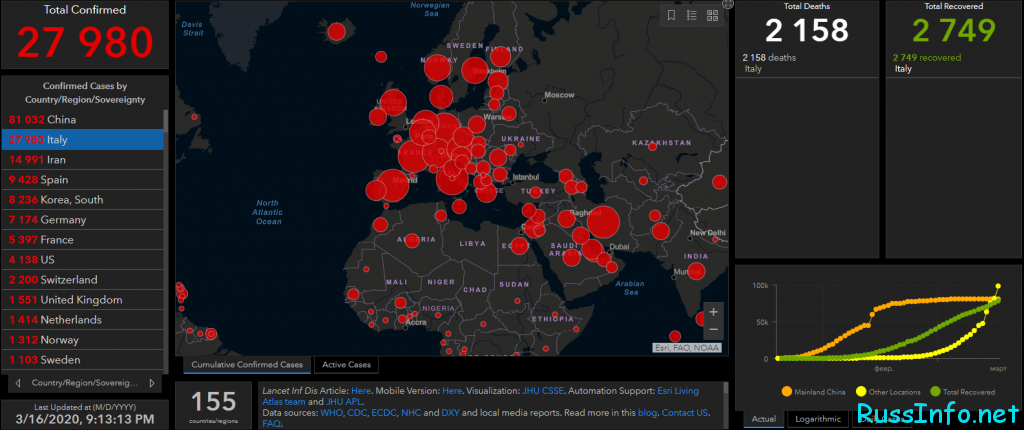This screenshot has height=430, width=1024.
Task: Select China row in confirmed cases list
Action: [82, 120]
